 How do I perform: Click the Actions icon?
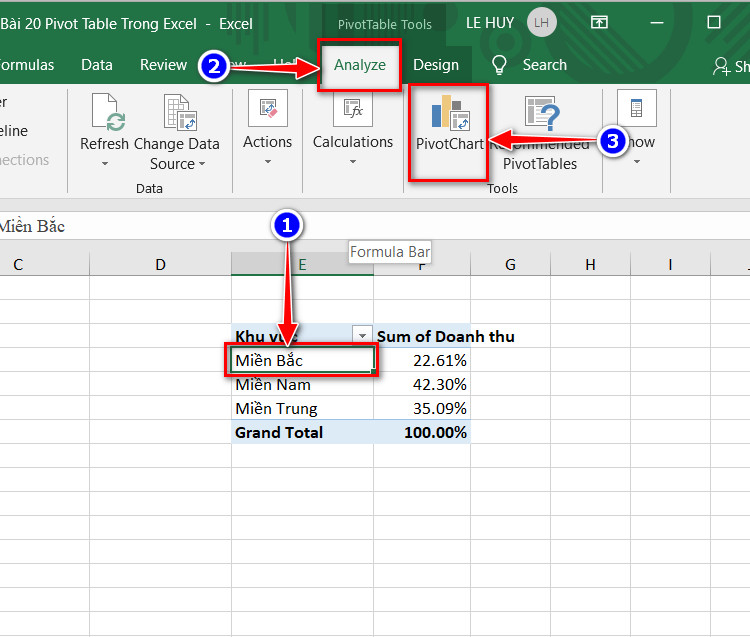[x=268, y=108]
